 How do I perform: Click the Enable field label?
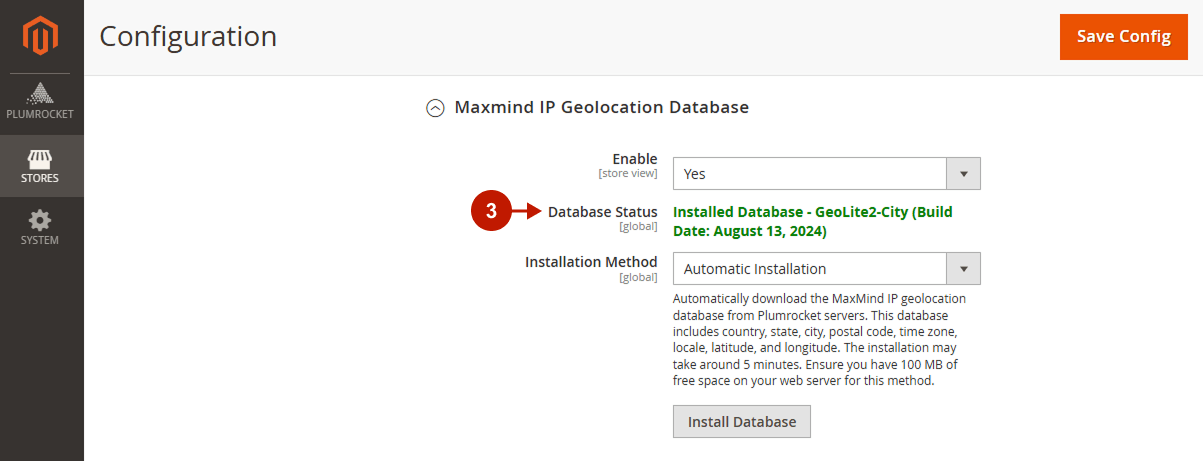pyautogui.click(x=634, y=159)
